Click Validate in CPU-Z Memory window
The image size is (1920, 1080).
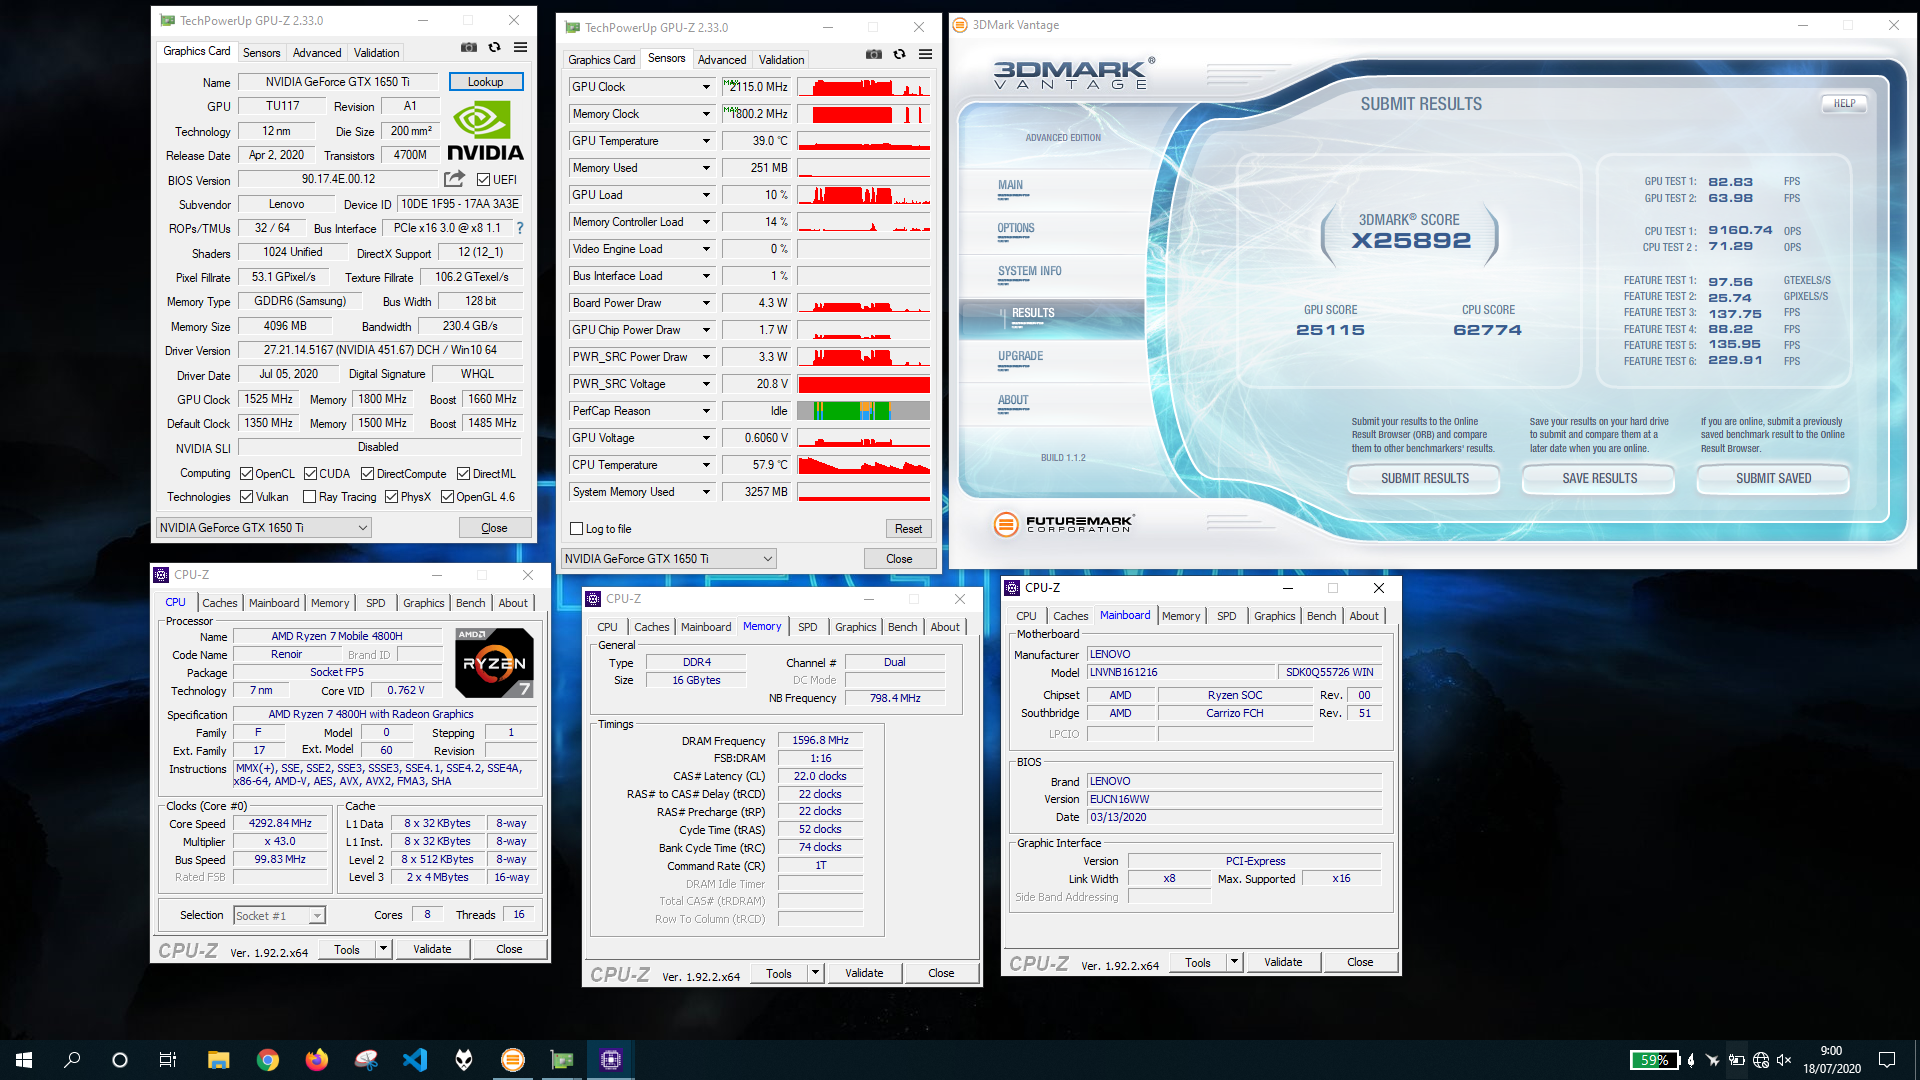tap(864, 973)
